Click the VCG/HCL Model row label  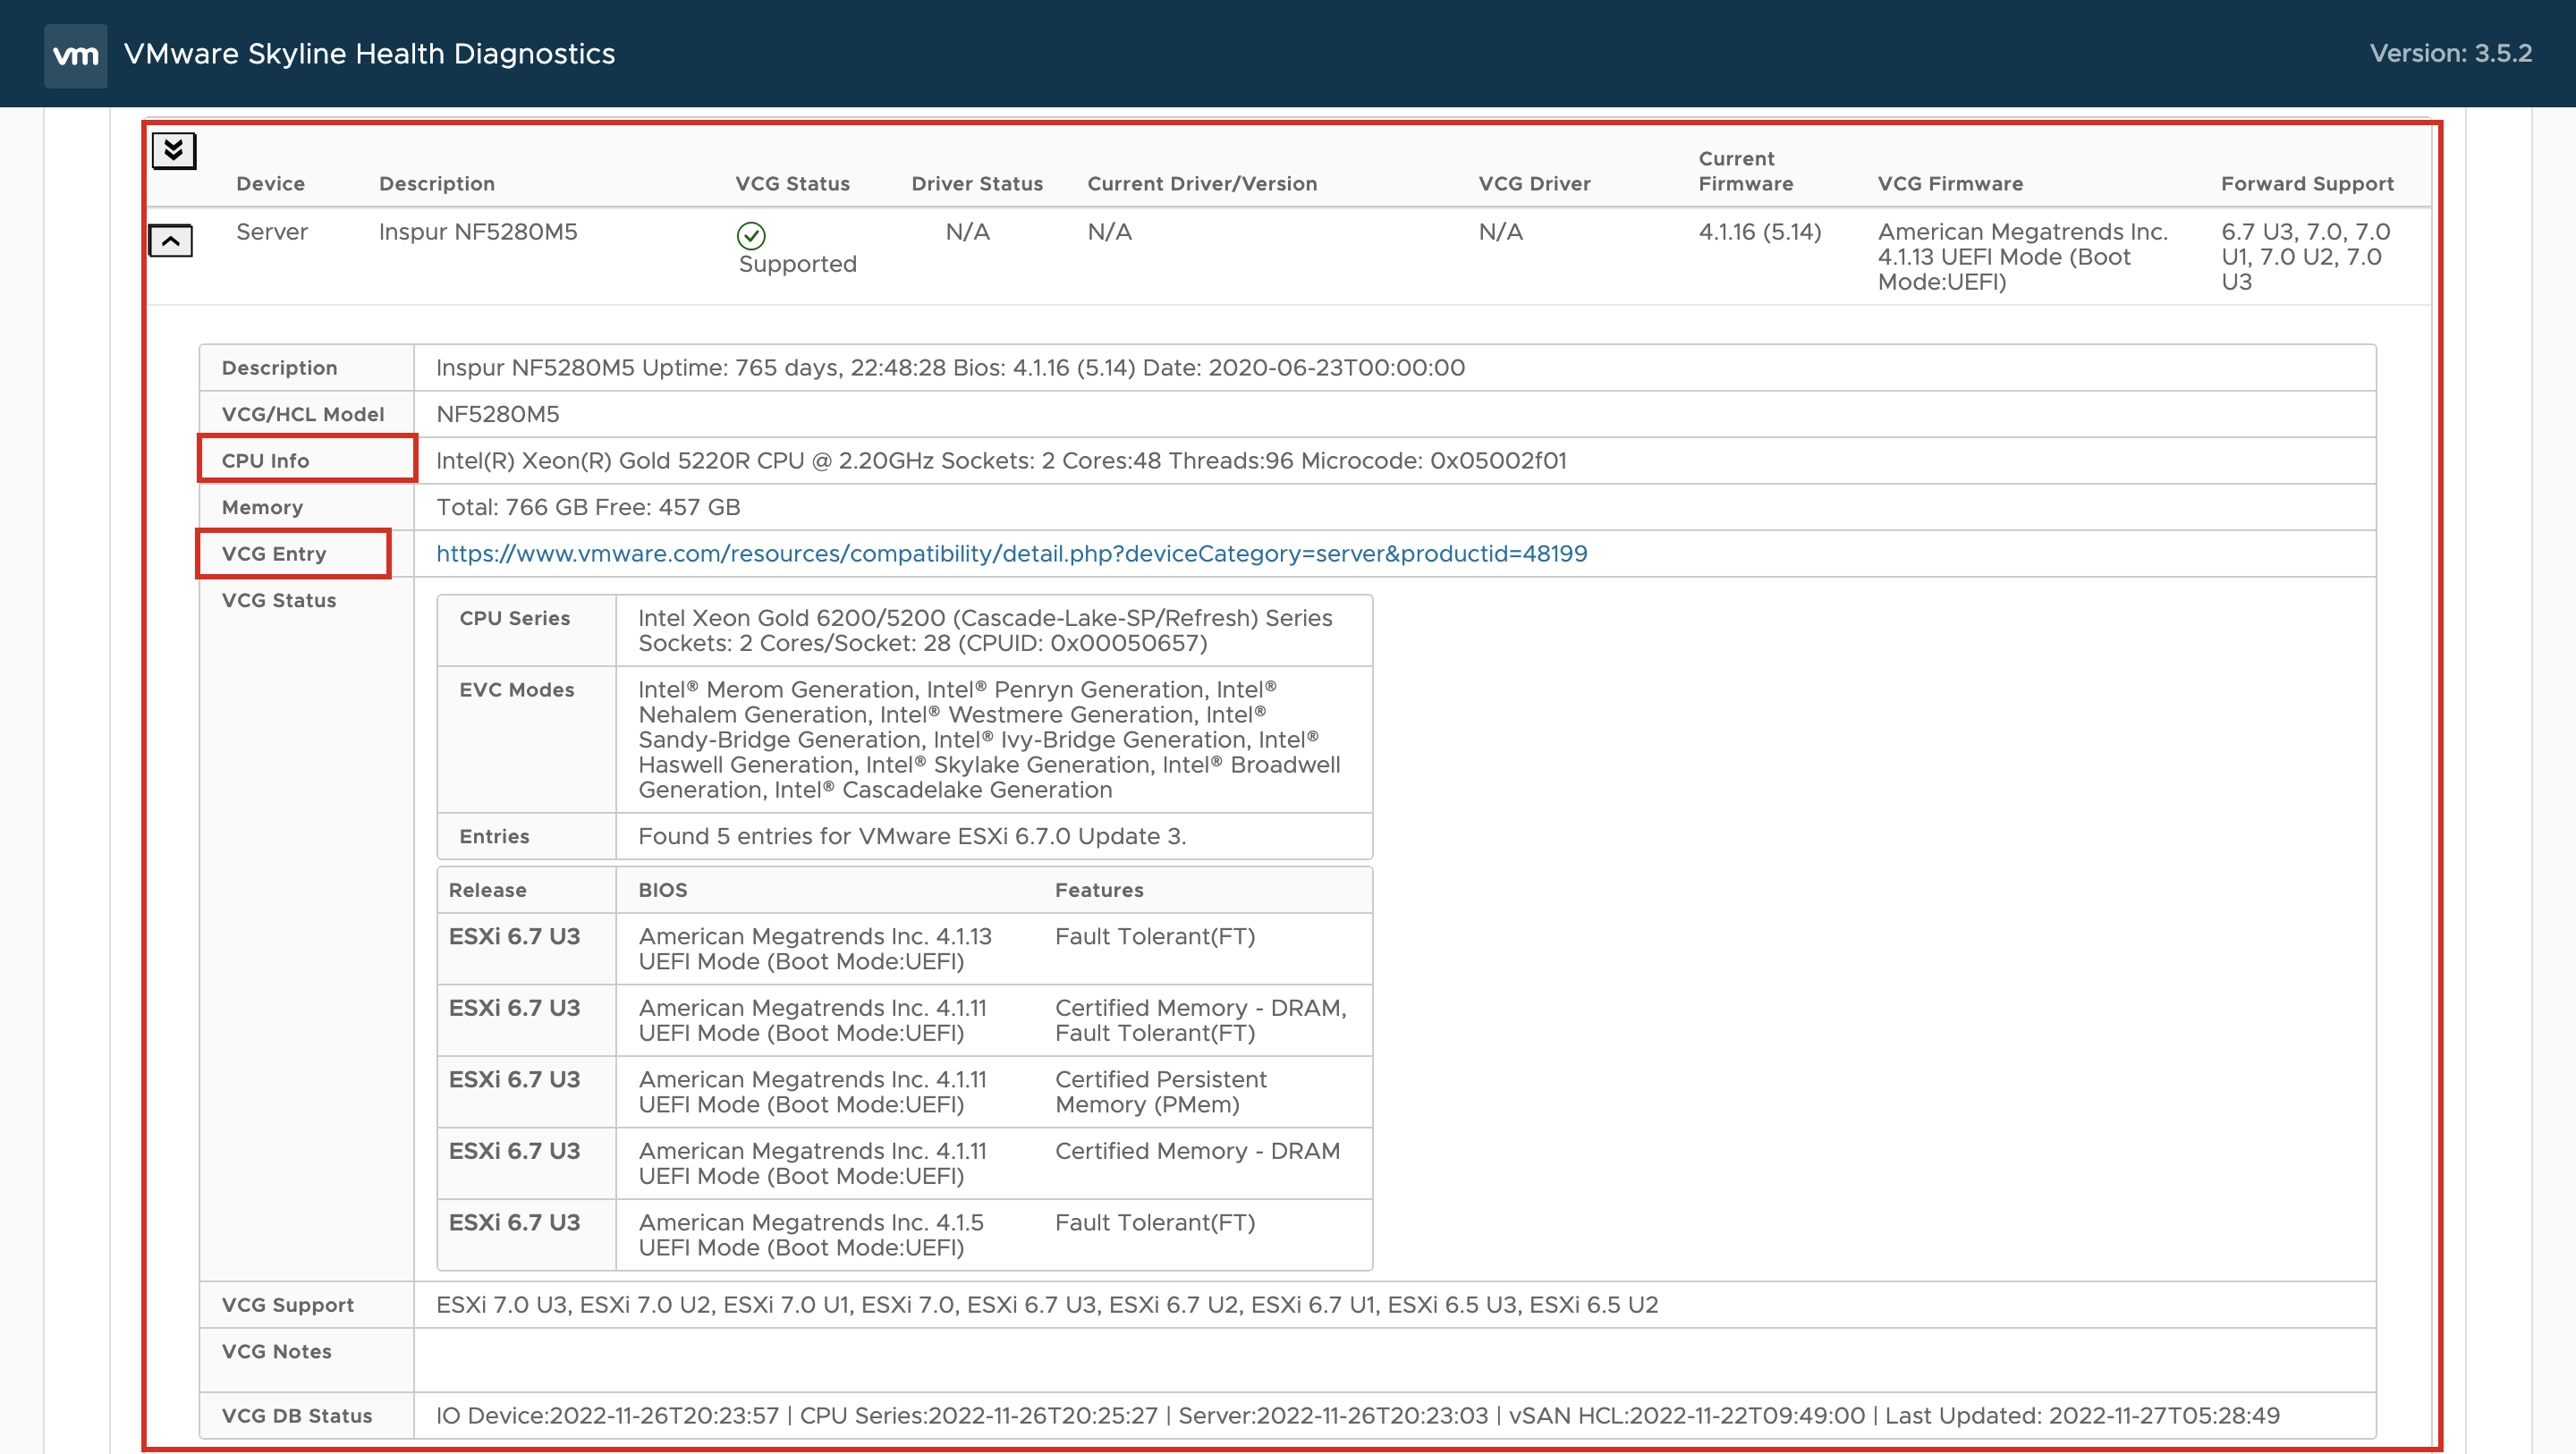click(302, 414)
